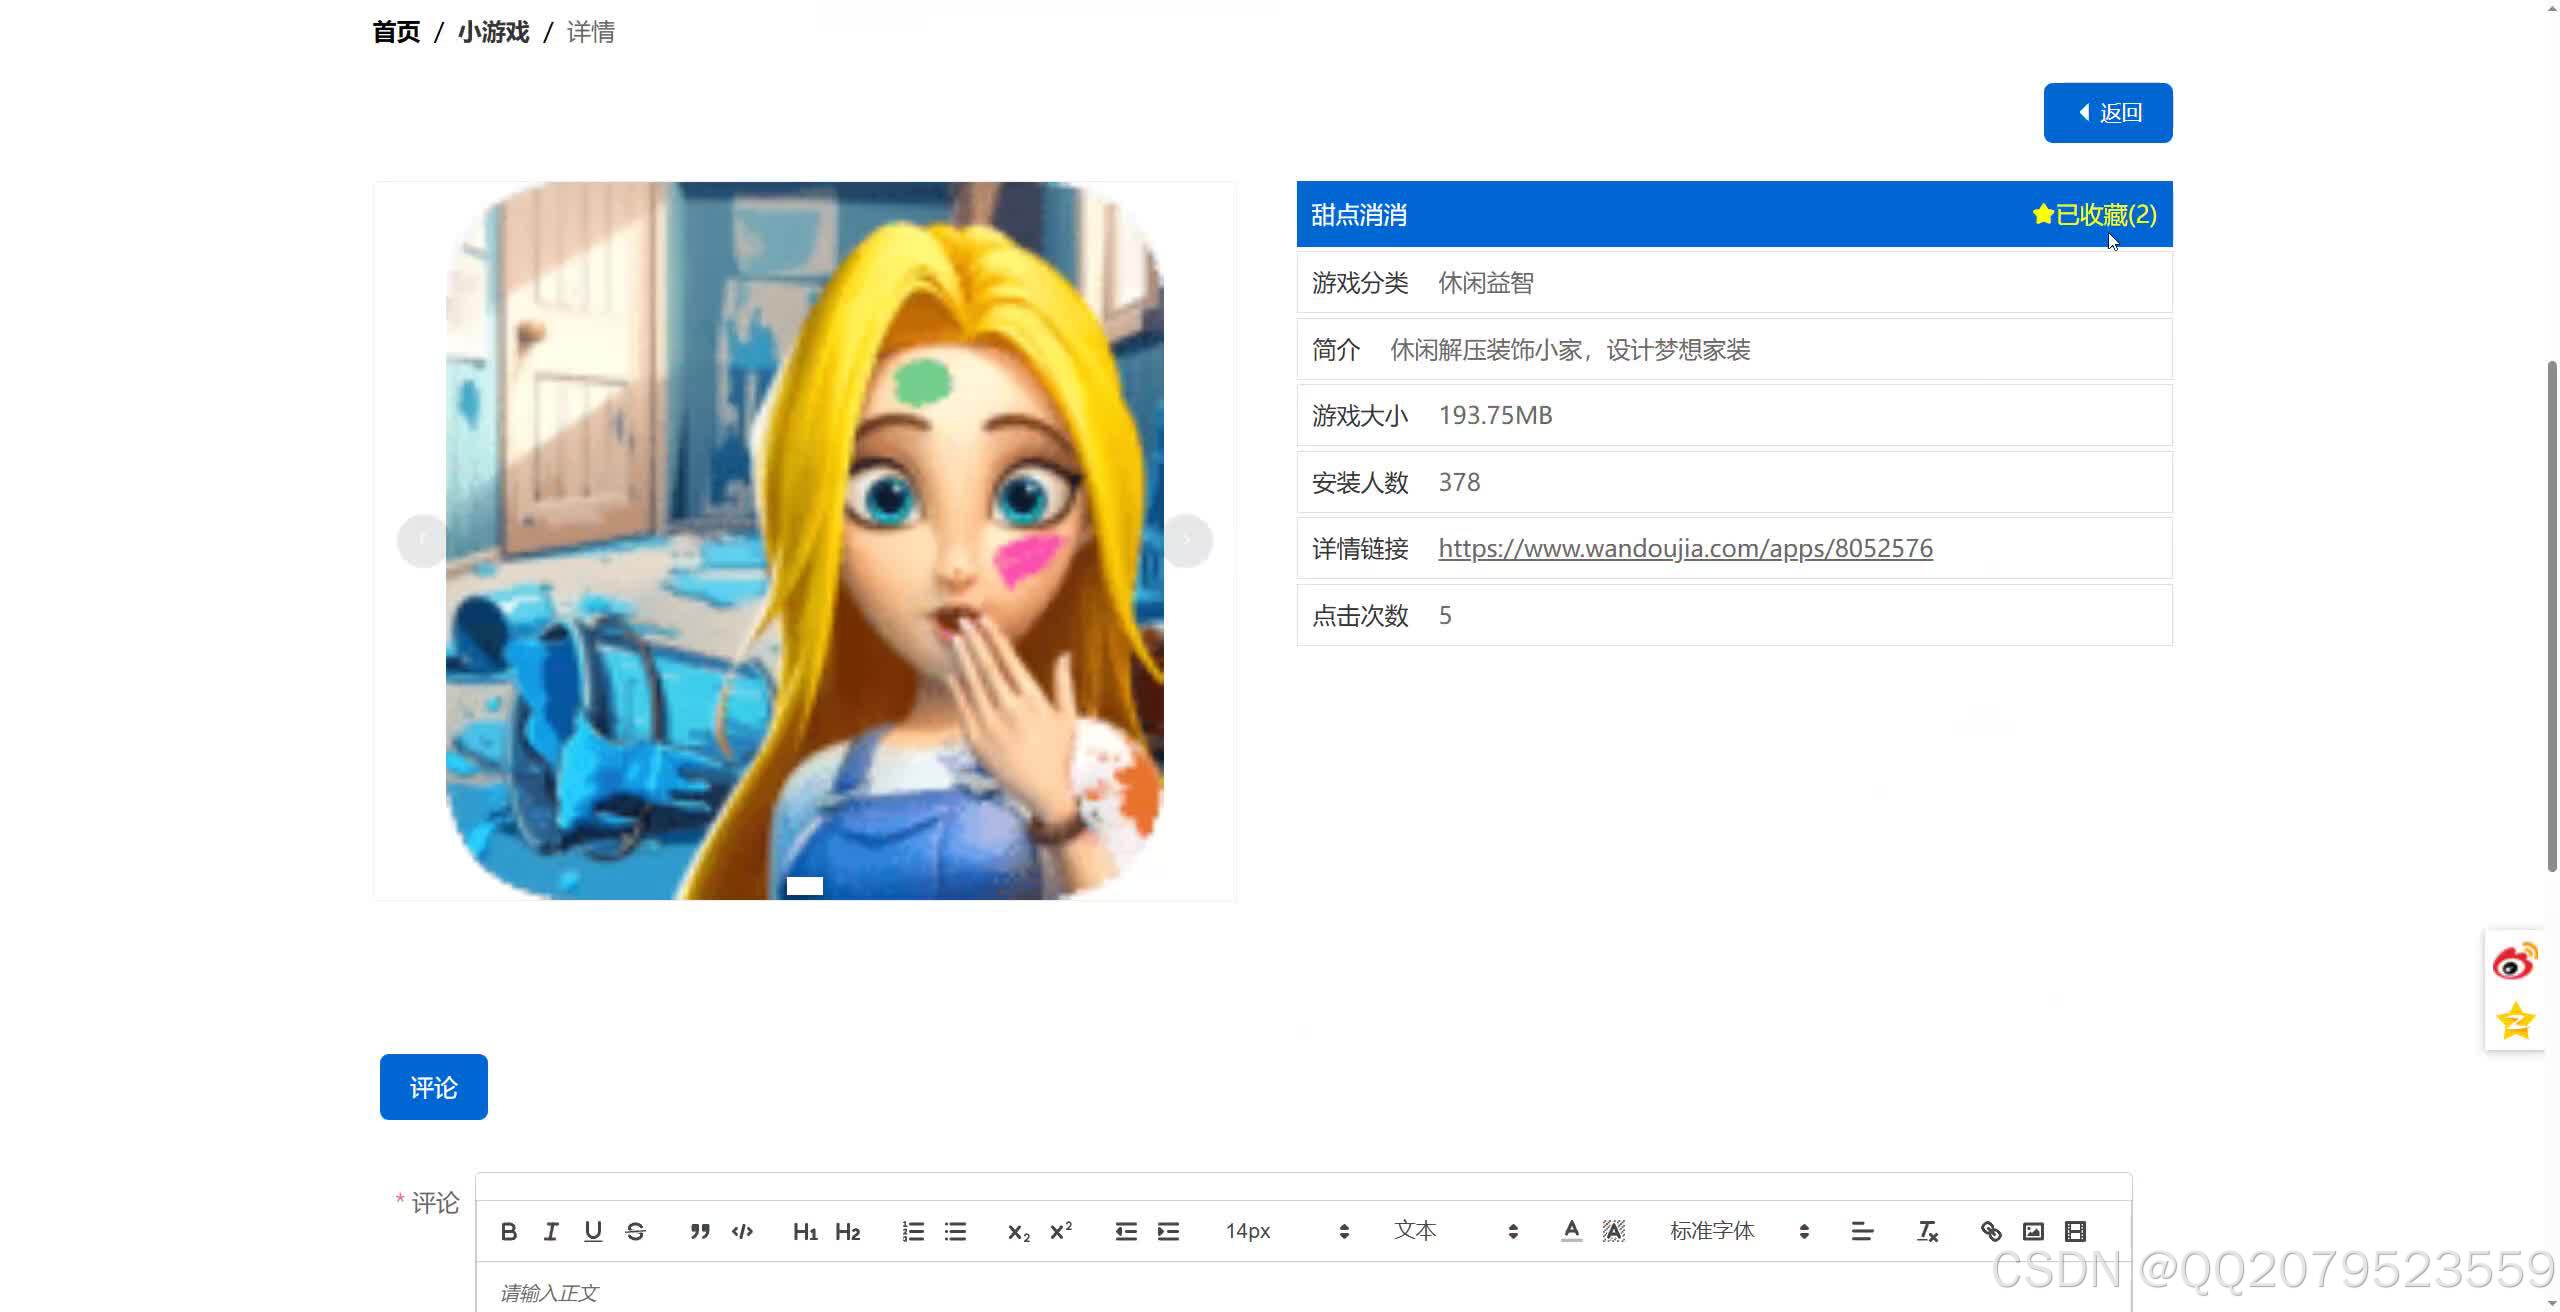The image size is (2560, 1312).
Task: Open the 文本 heading style dropdown
Action: point(1456,1231)
